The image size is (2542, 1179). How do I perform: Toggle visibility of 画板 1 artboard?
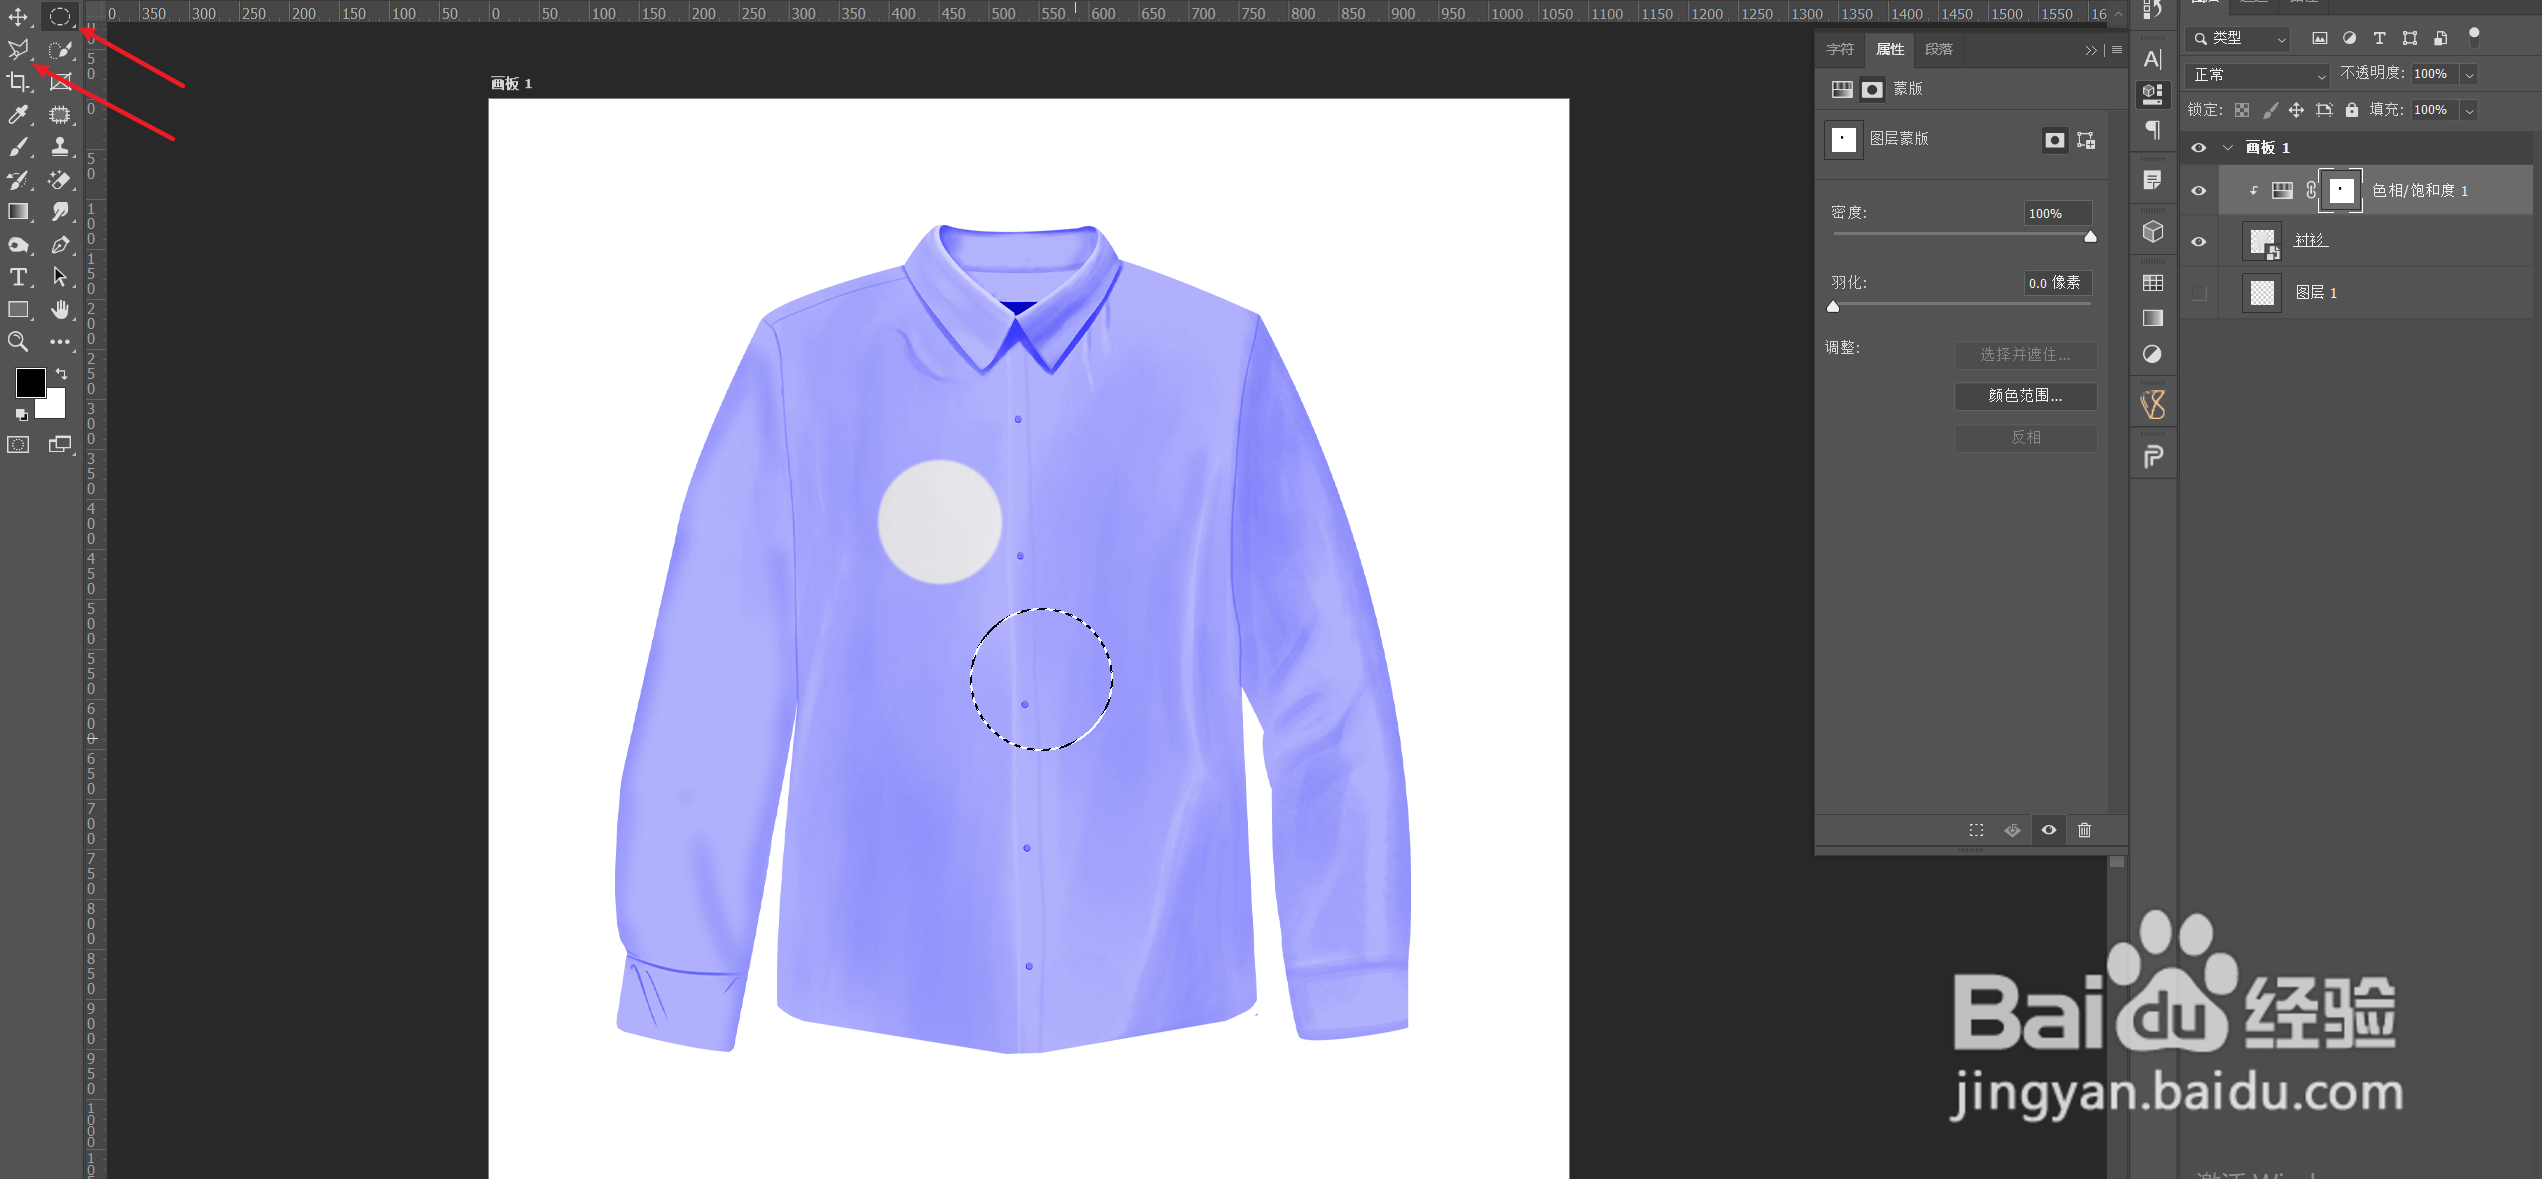point(2198,148)
